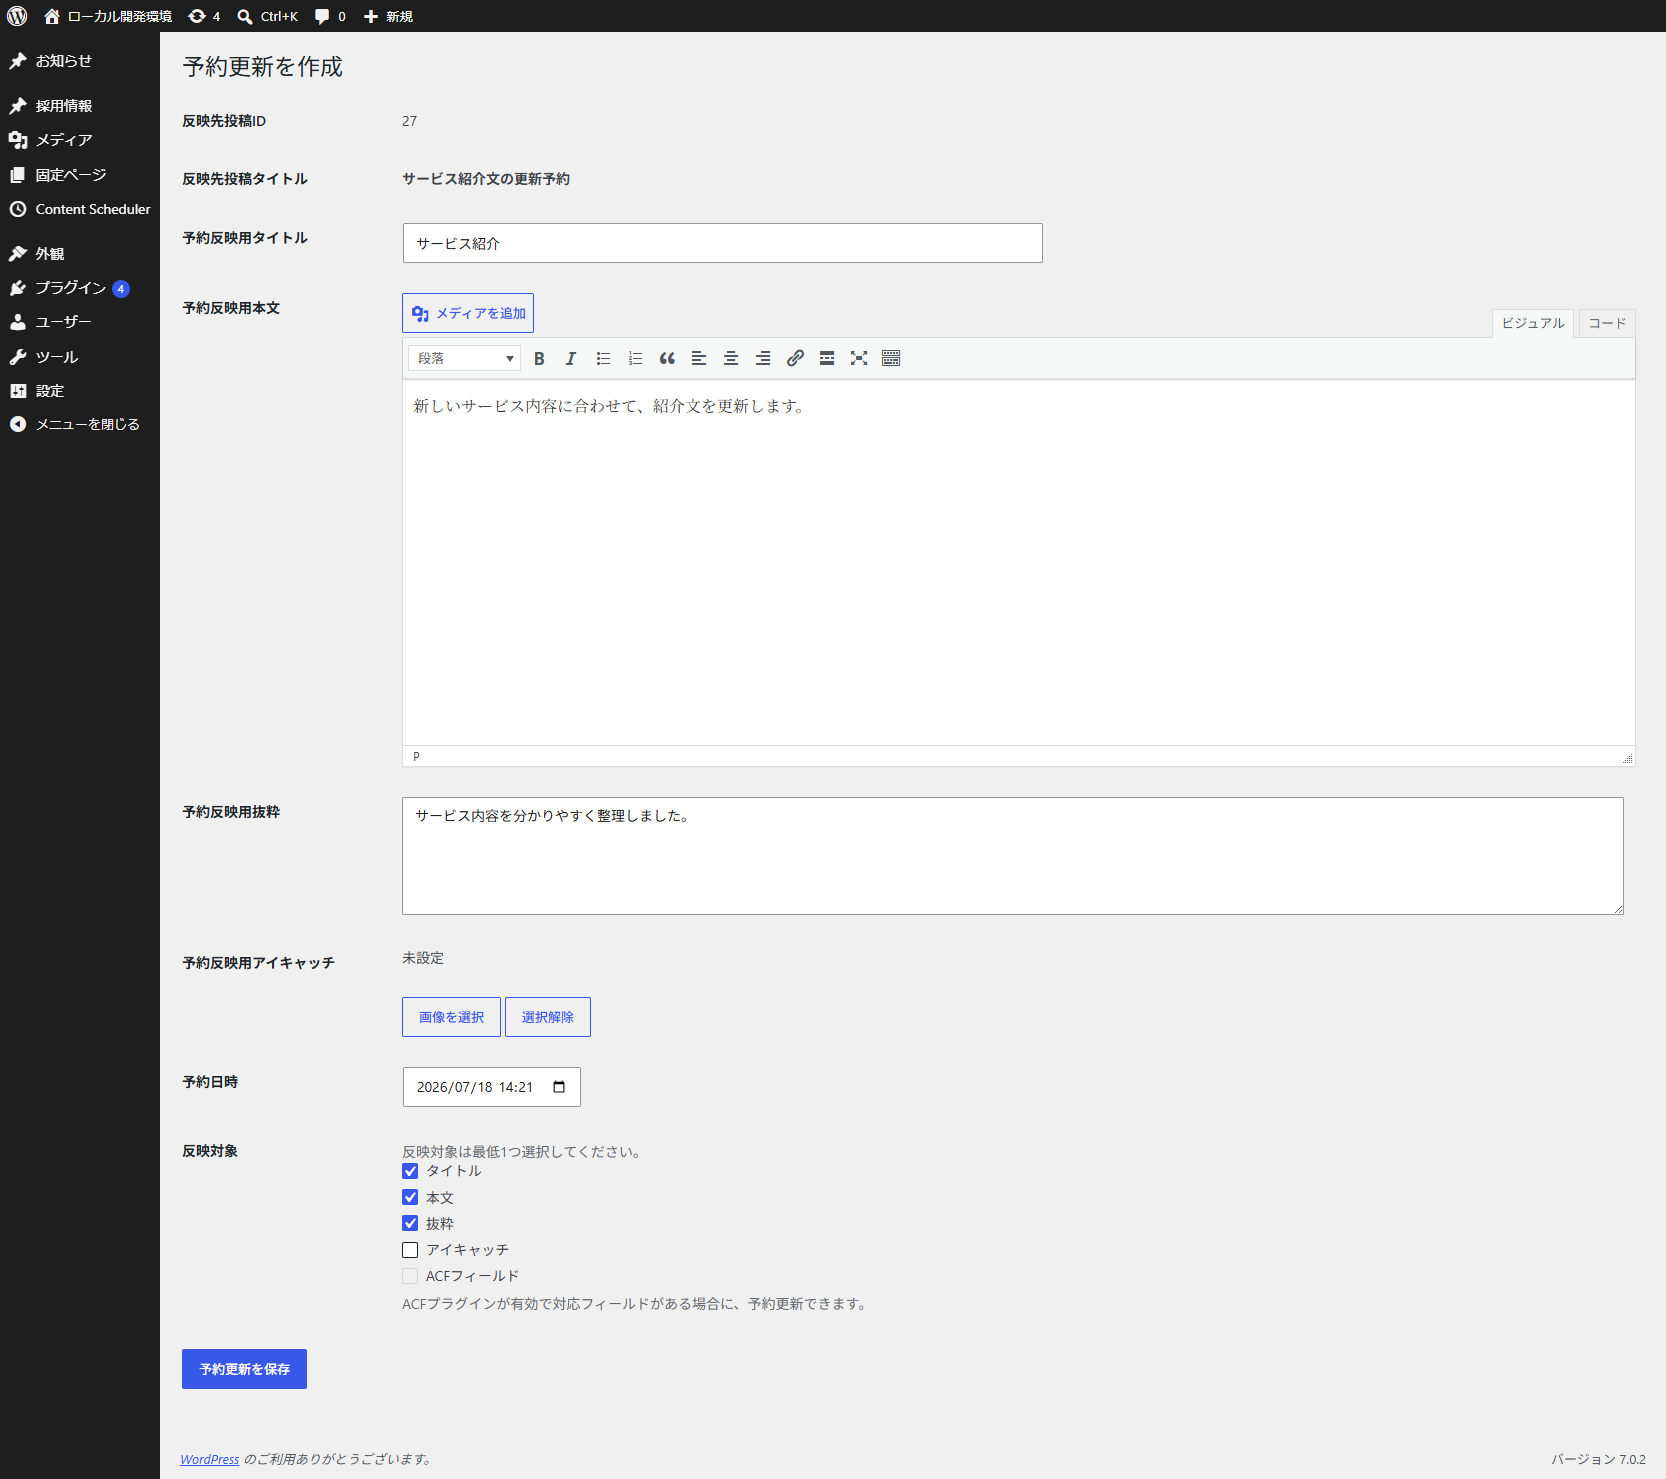The height and width of the screenshot is (1479, 1666).
Task: Insert a numbered list
Action: click(x=635, y=358)
